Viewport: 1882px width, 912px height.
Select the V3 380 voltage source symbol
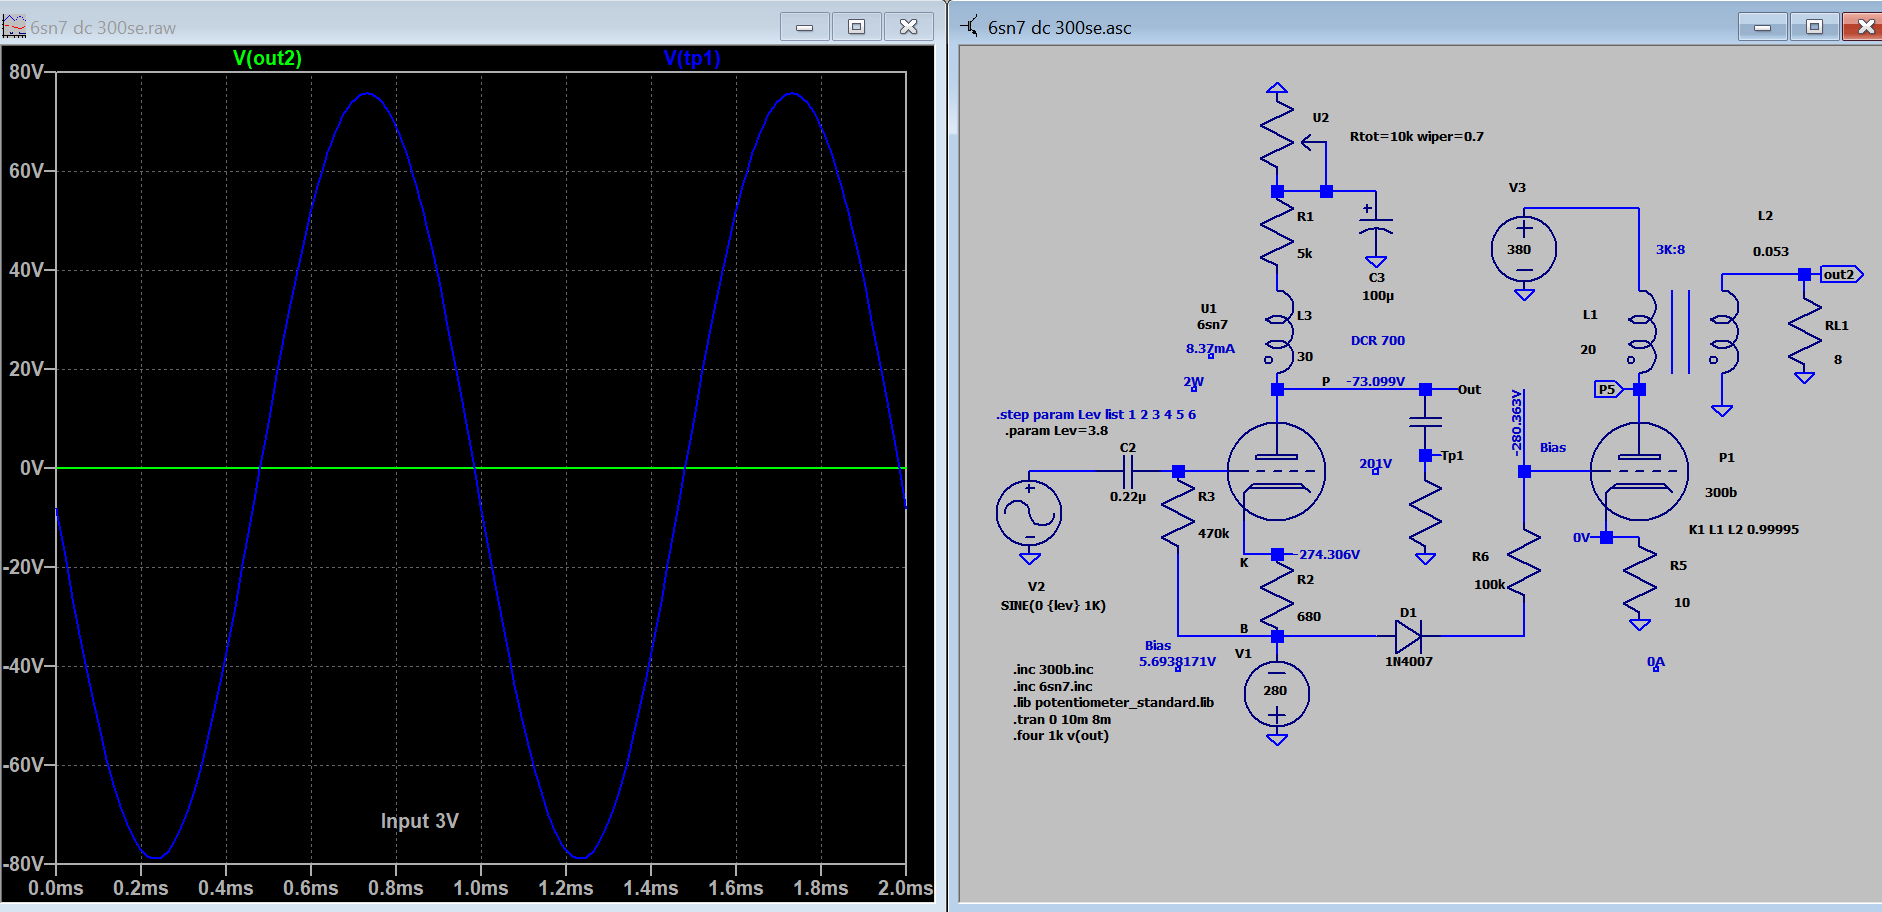pyautogui.click(x=1523, y=249)
